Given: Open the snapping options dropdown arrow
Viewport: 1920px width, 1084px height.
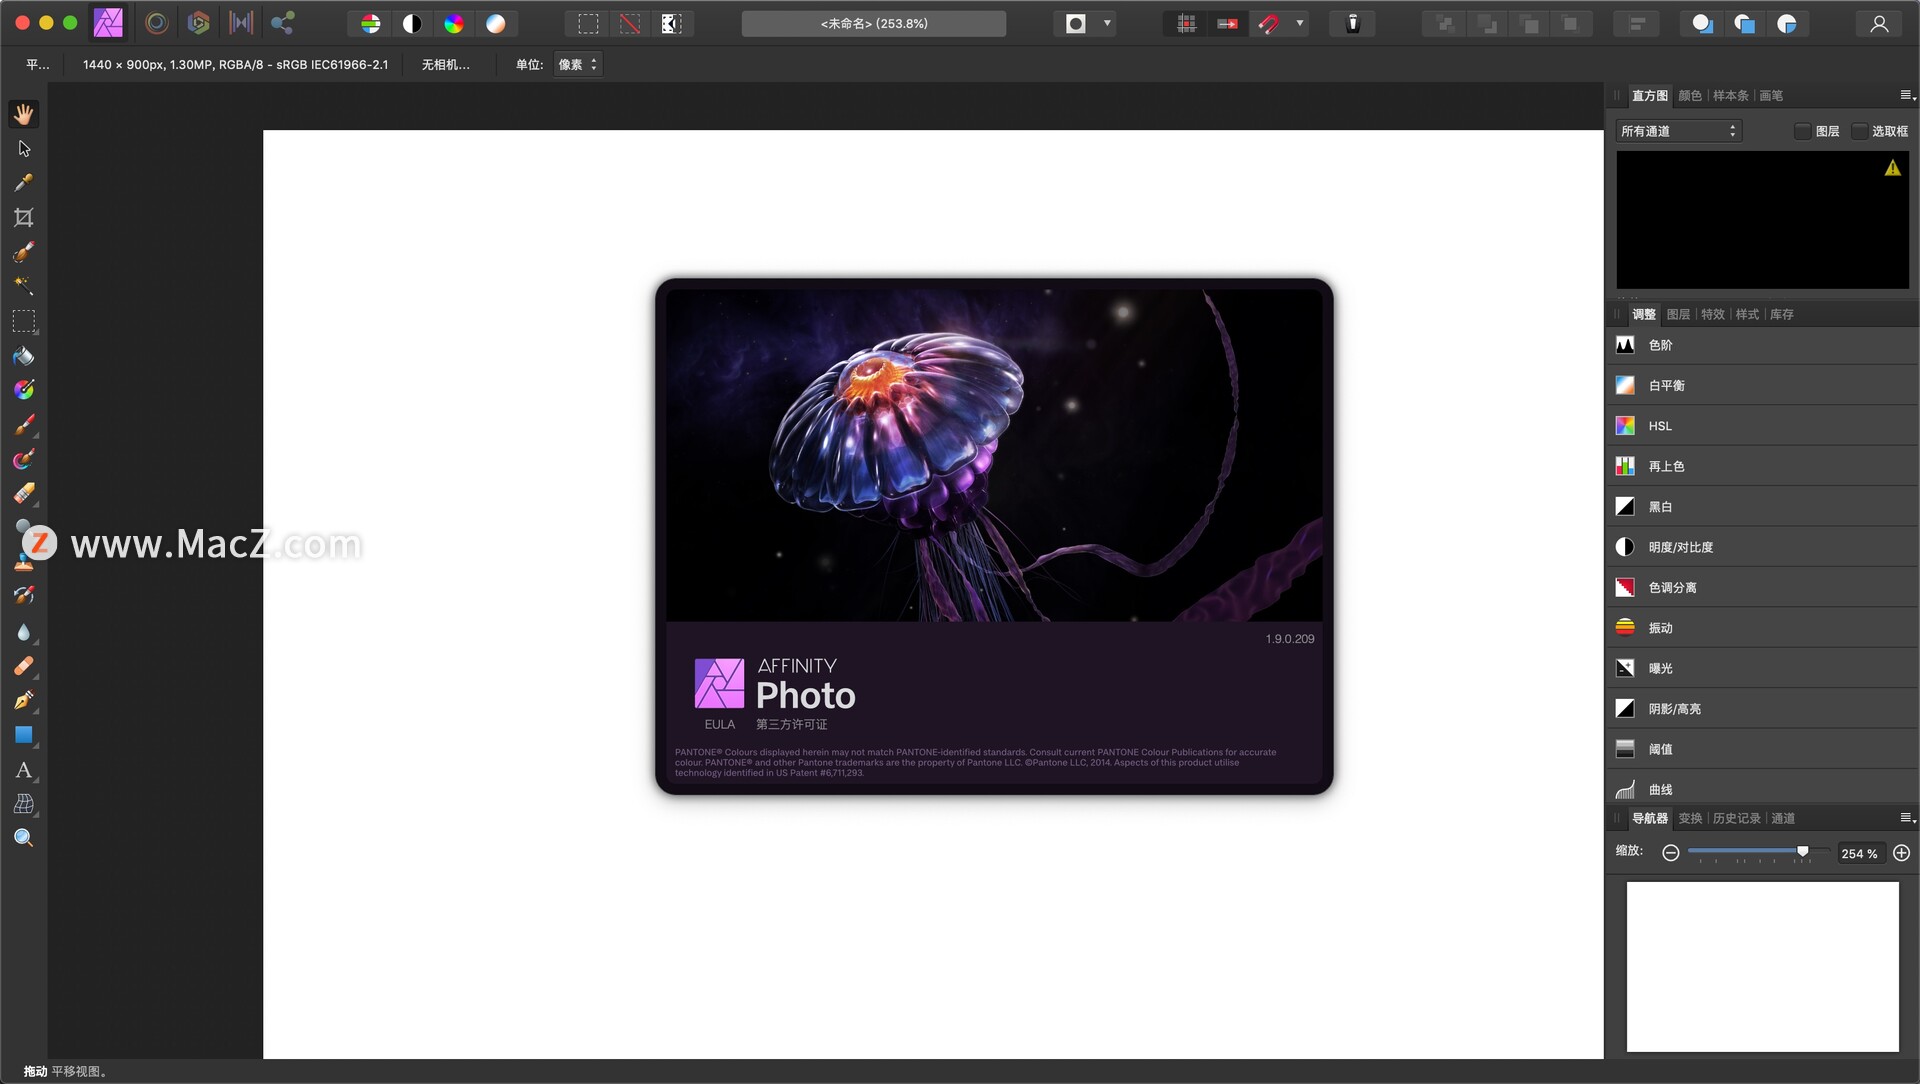Looking at the screenshot, I should [x=1300, y=23].
